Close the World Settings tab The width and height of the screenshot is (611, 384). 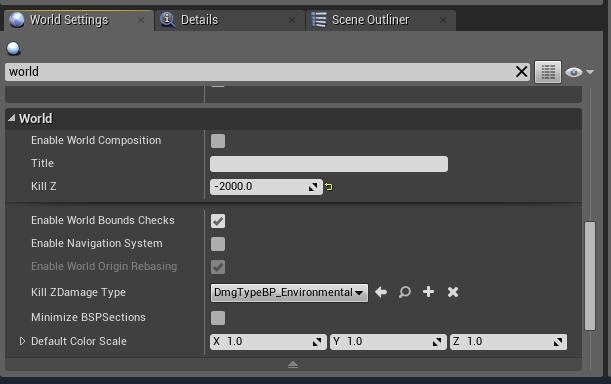141,20
